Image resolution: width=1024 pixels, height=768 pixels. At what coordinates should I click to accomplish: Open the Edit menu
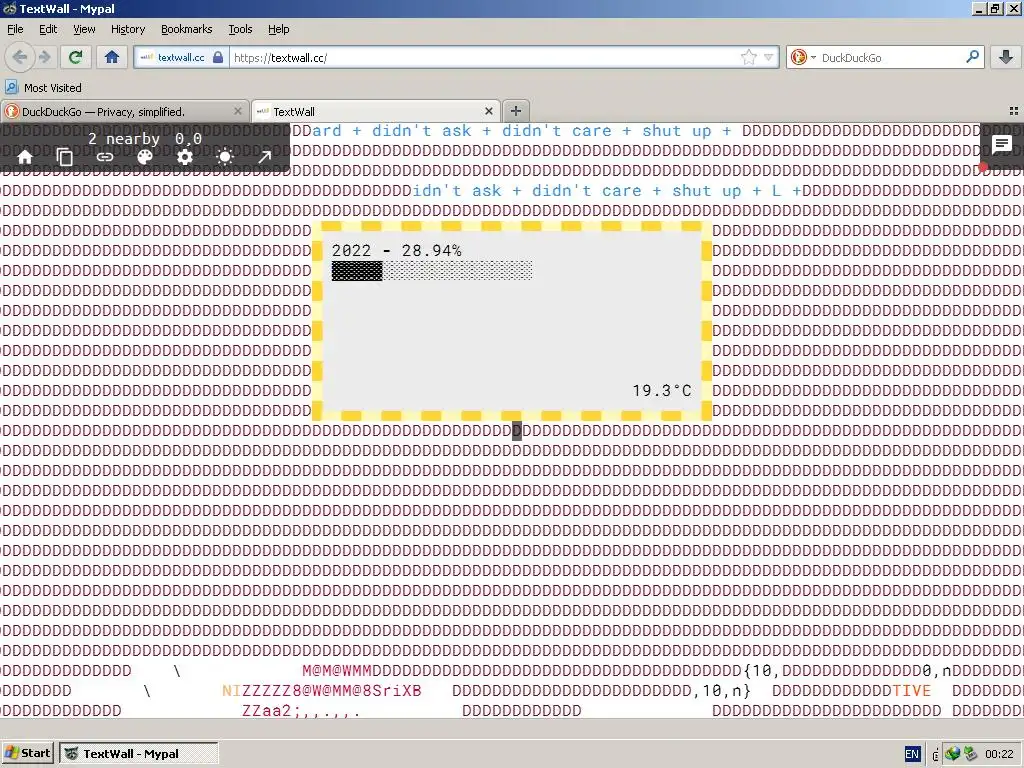pos(48,29)
